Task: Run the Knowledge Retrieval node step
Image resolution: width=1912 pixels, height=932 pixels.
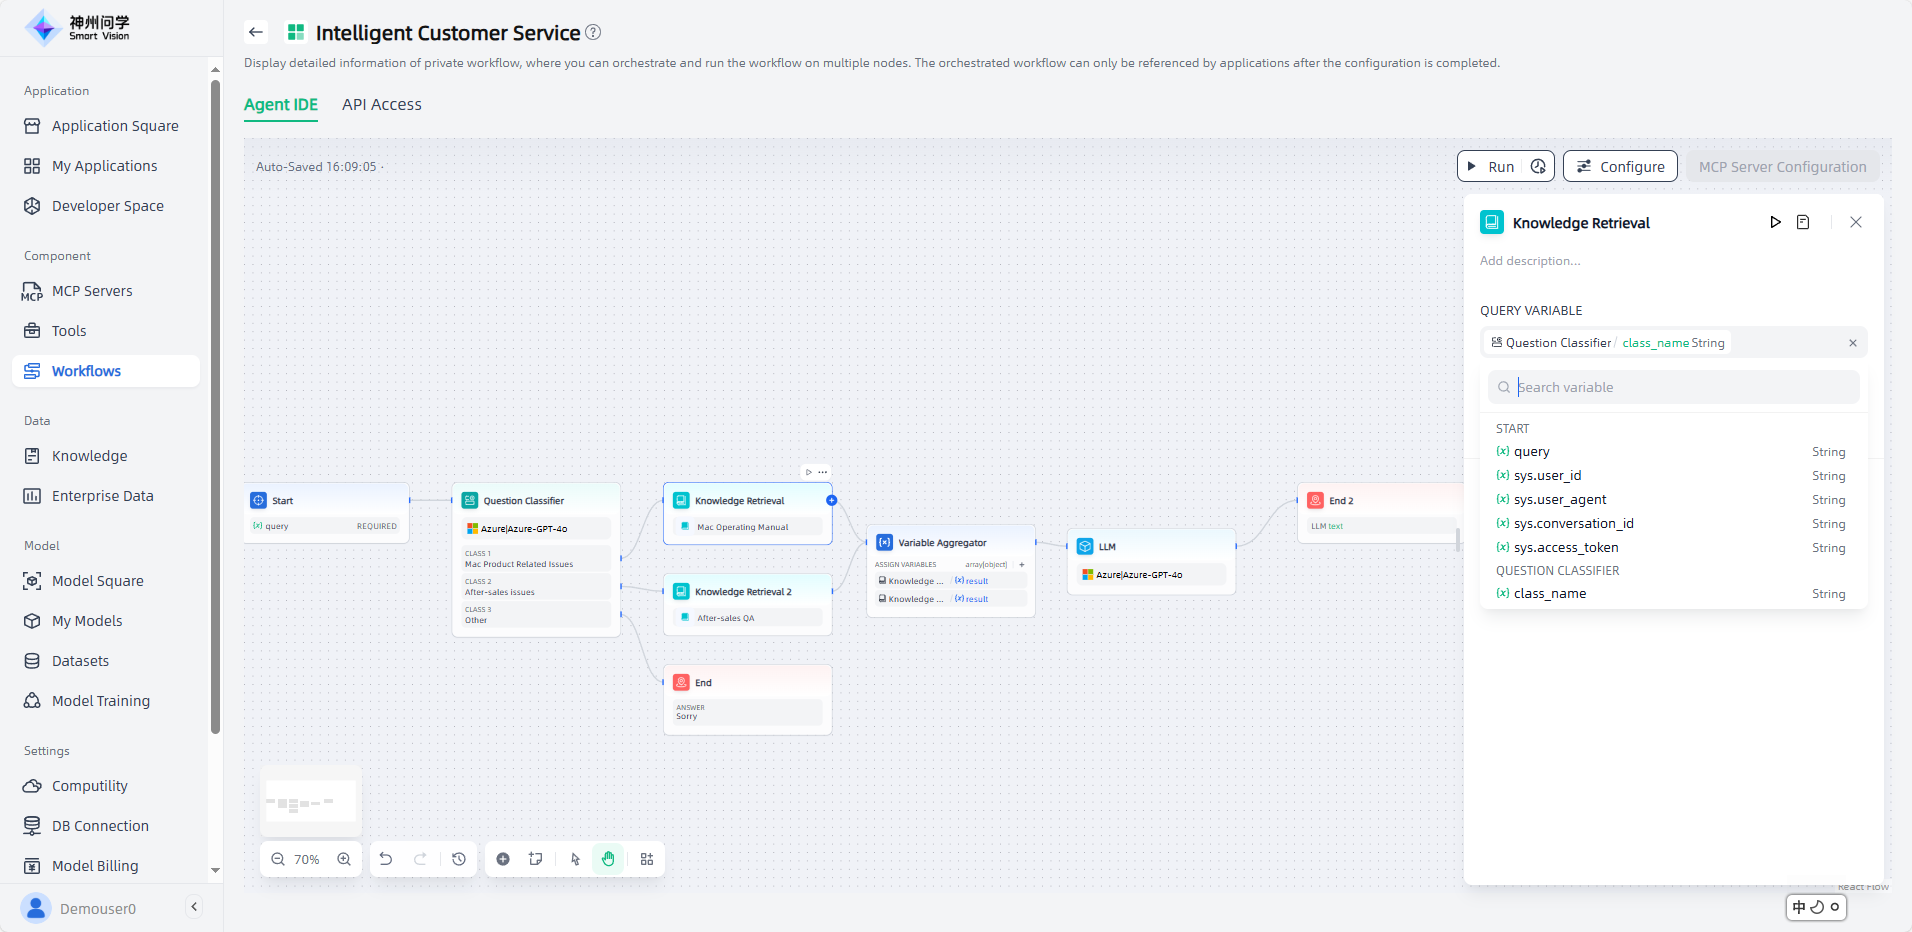Action: pyautogui.click(x=1775, y=222)
